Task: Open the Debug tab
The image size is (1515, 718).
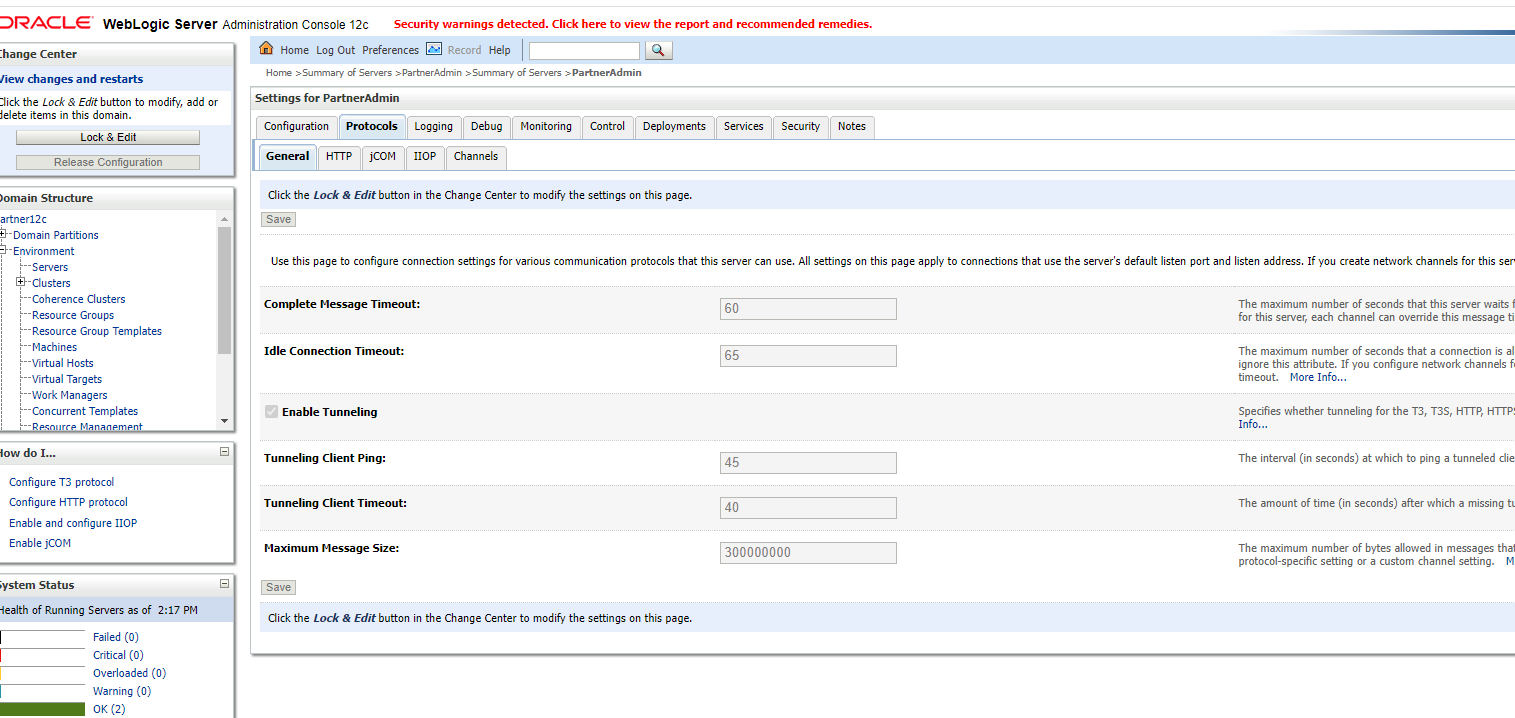Action: (487, 127)
